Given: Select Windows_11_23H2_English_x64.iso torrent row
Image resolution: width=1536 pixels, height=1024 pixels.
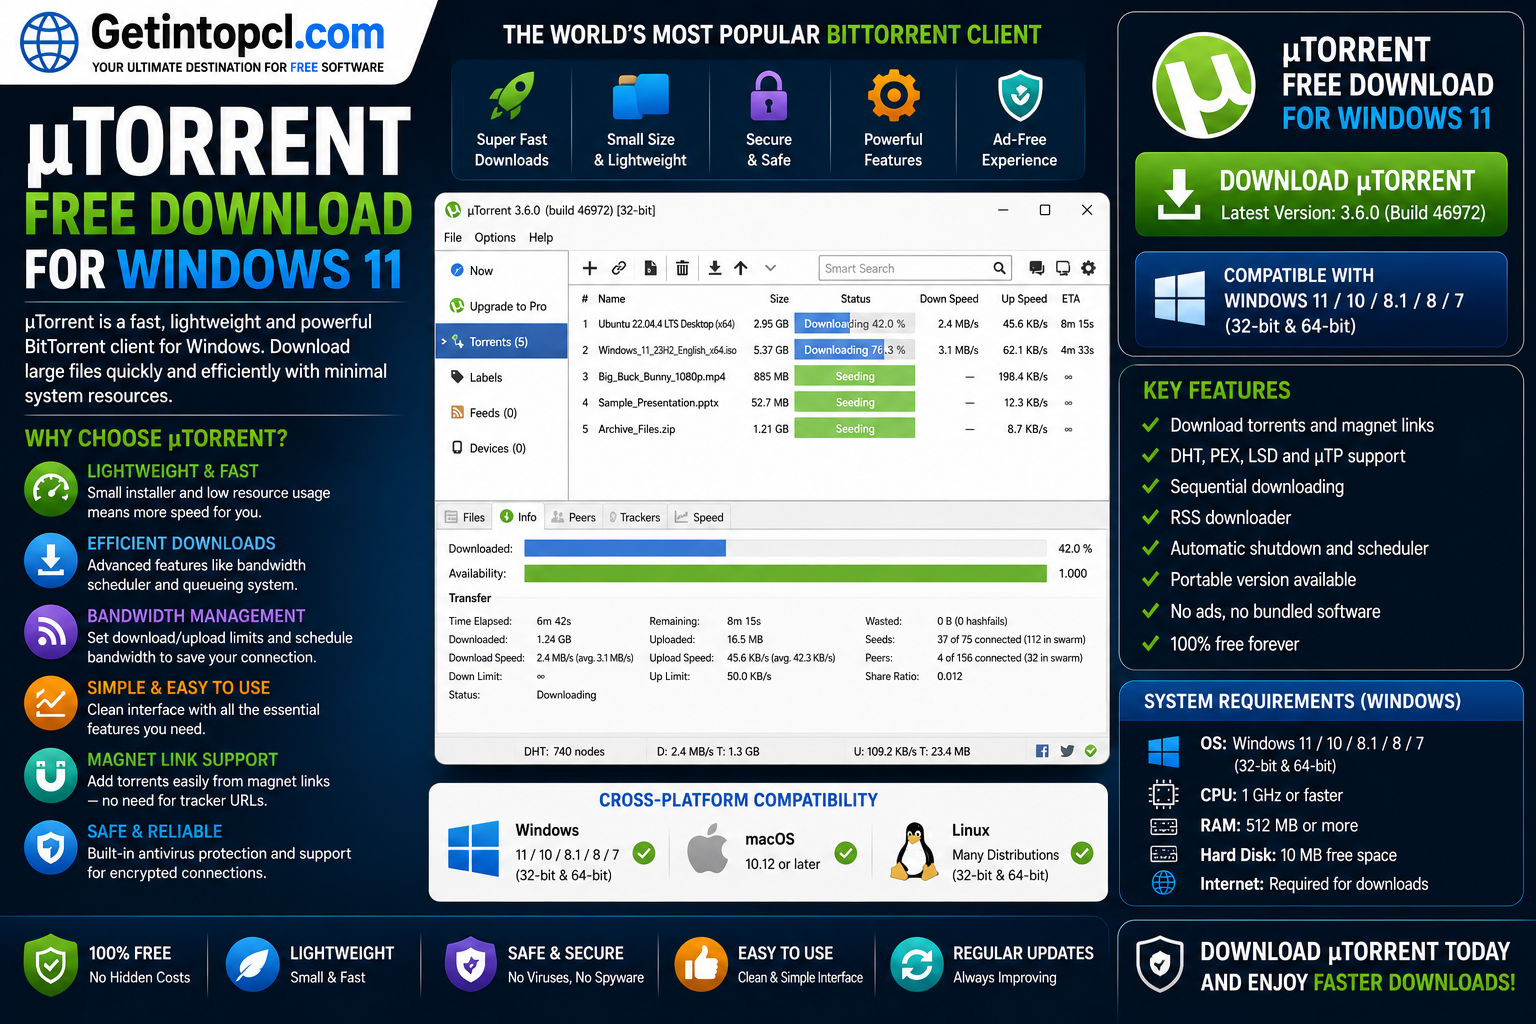Looking at the screenshot, I should [838, 350].
